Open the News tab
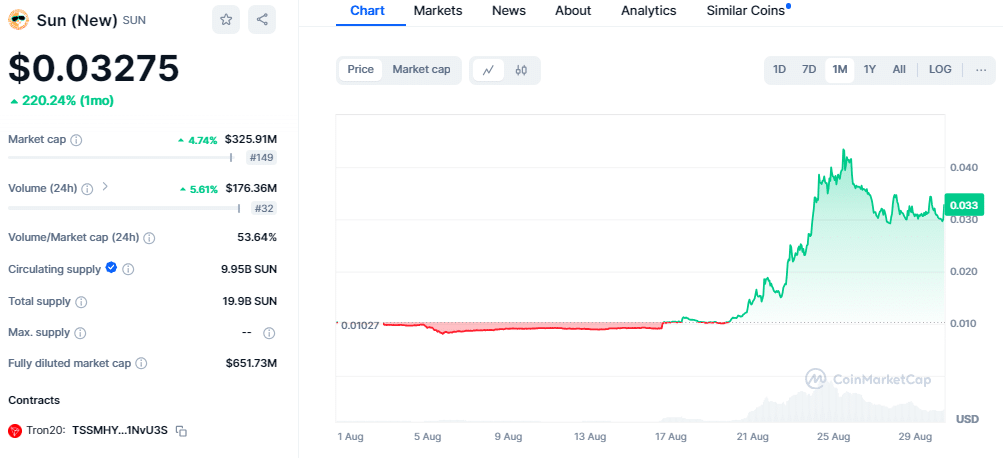 coord(509,11)
